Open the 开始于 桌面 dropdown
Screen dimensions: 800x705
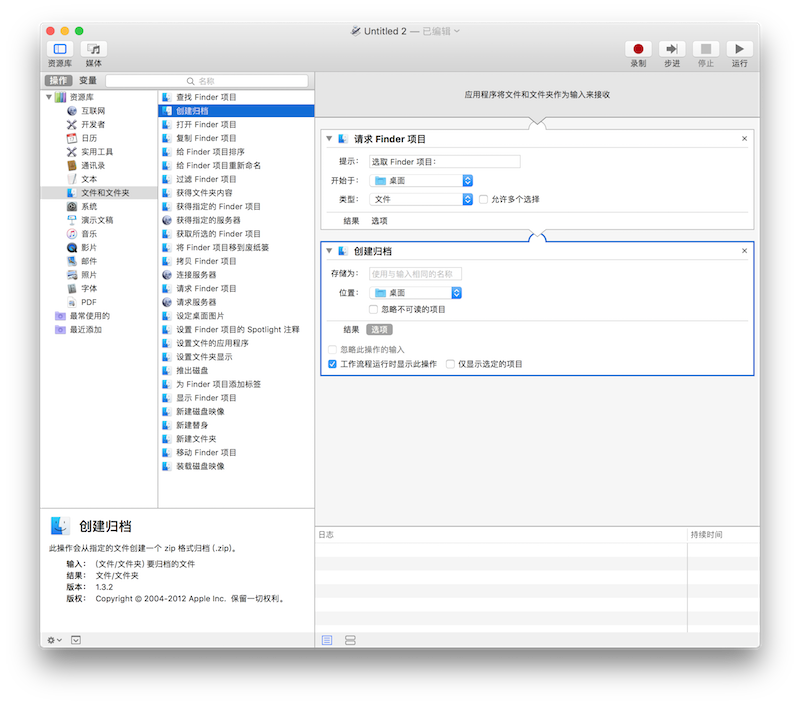pyautogui.click(x=421, y=181)
